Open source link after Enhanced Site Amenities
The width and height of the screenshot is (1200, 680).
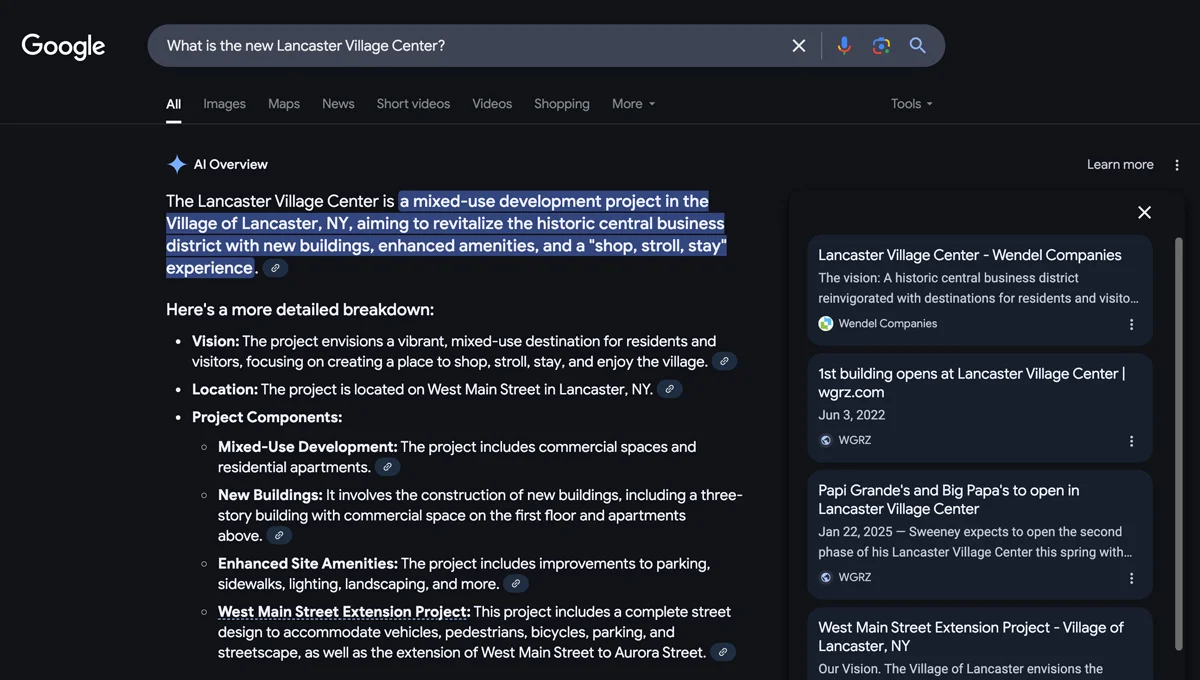point(516,584)
